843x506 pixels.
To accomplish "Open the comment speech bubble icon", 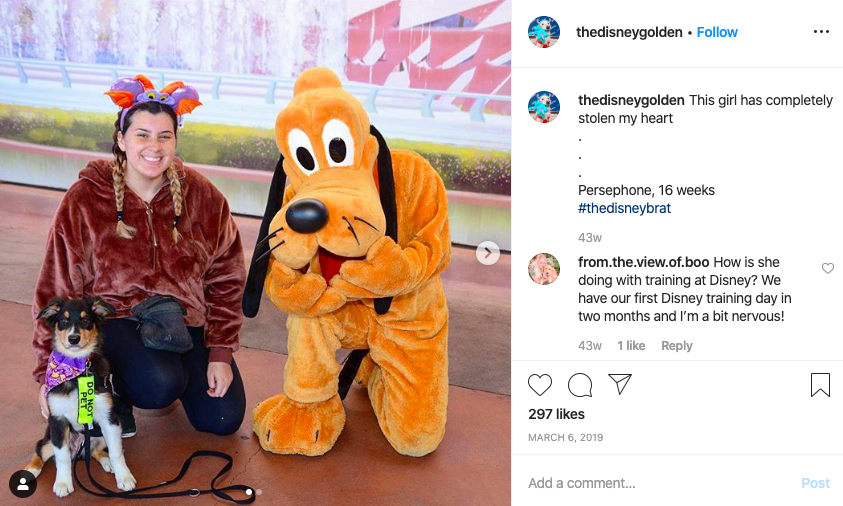I will (580, 385).
